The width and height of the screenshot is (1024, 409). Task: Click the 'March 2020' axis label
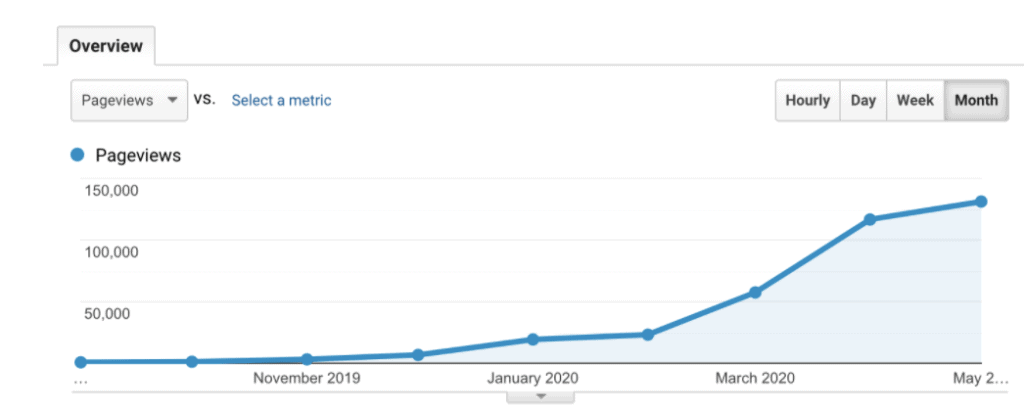coord(755,378)
